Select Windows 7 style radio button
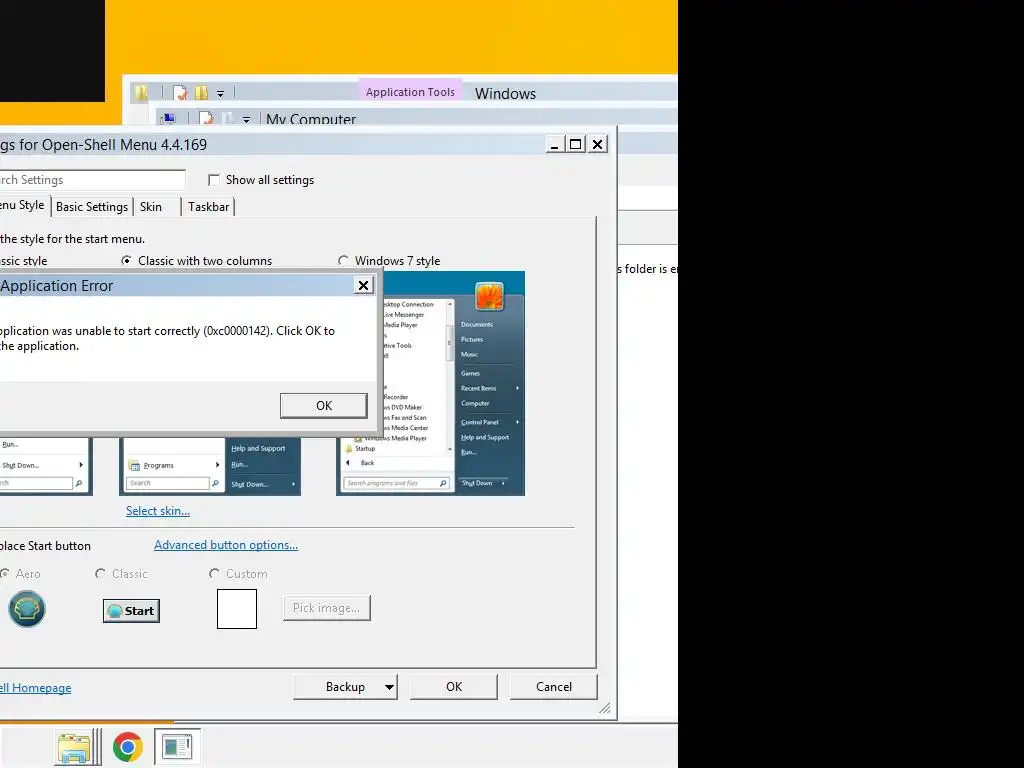 (x=344, y=261)
